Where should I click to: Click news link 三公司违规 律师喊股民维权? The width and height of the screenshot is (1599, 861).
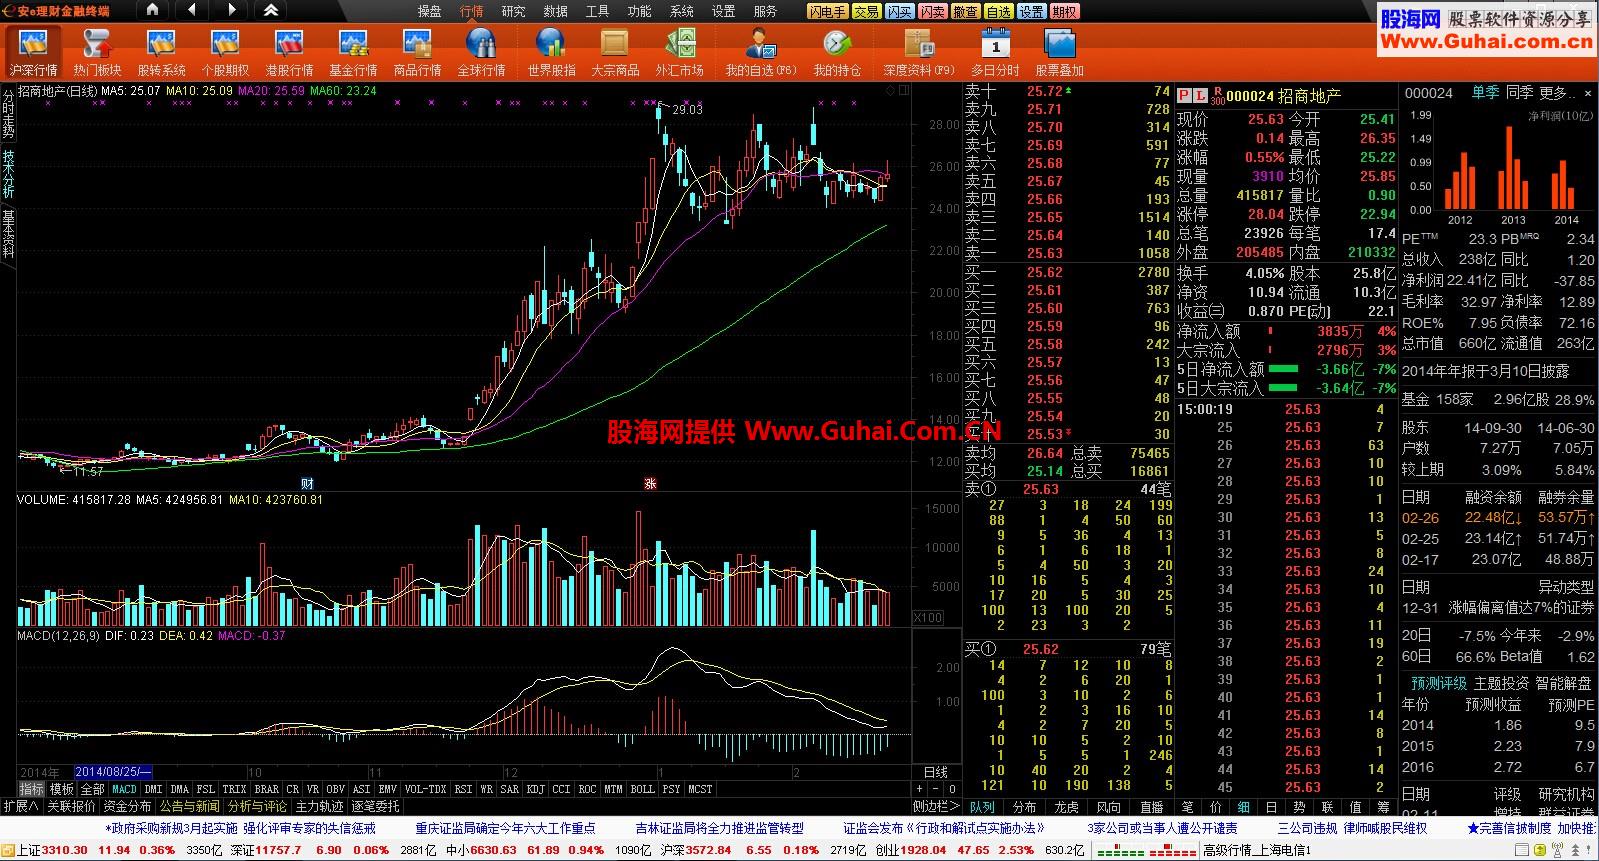point(1352,828)
